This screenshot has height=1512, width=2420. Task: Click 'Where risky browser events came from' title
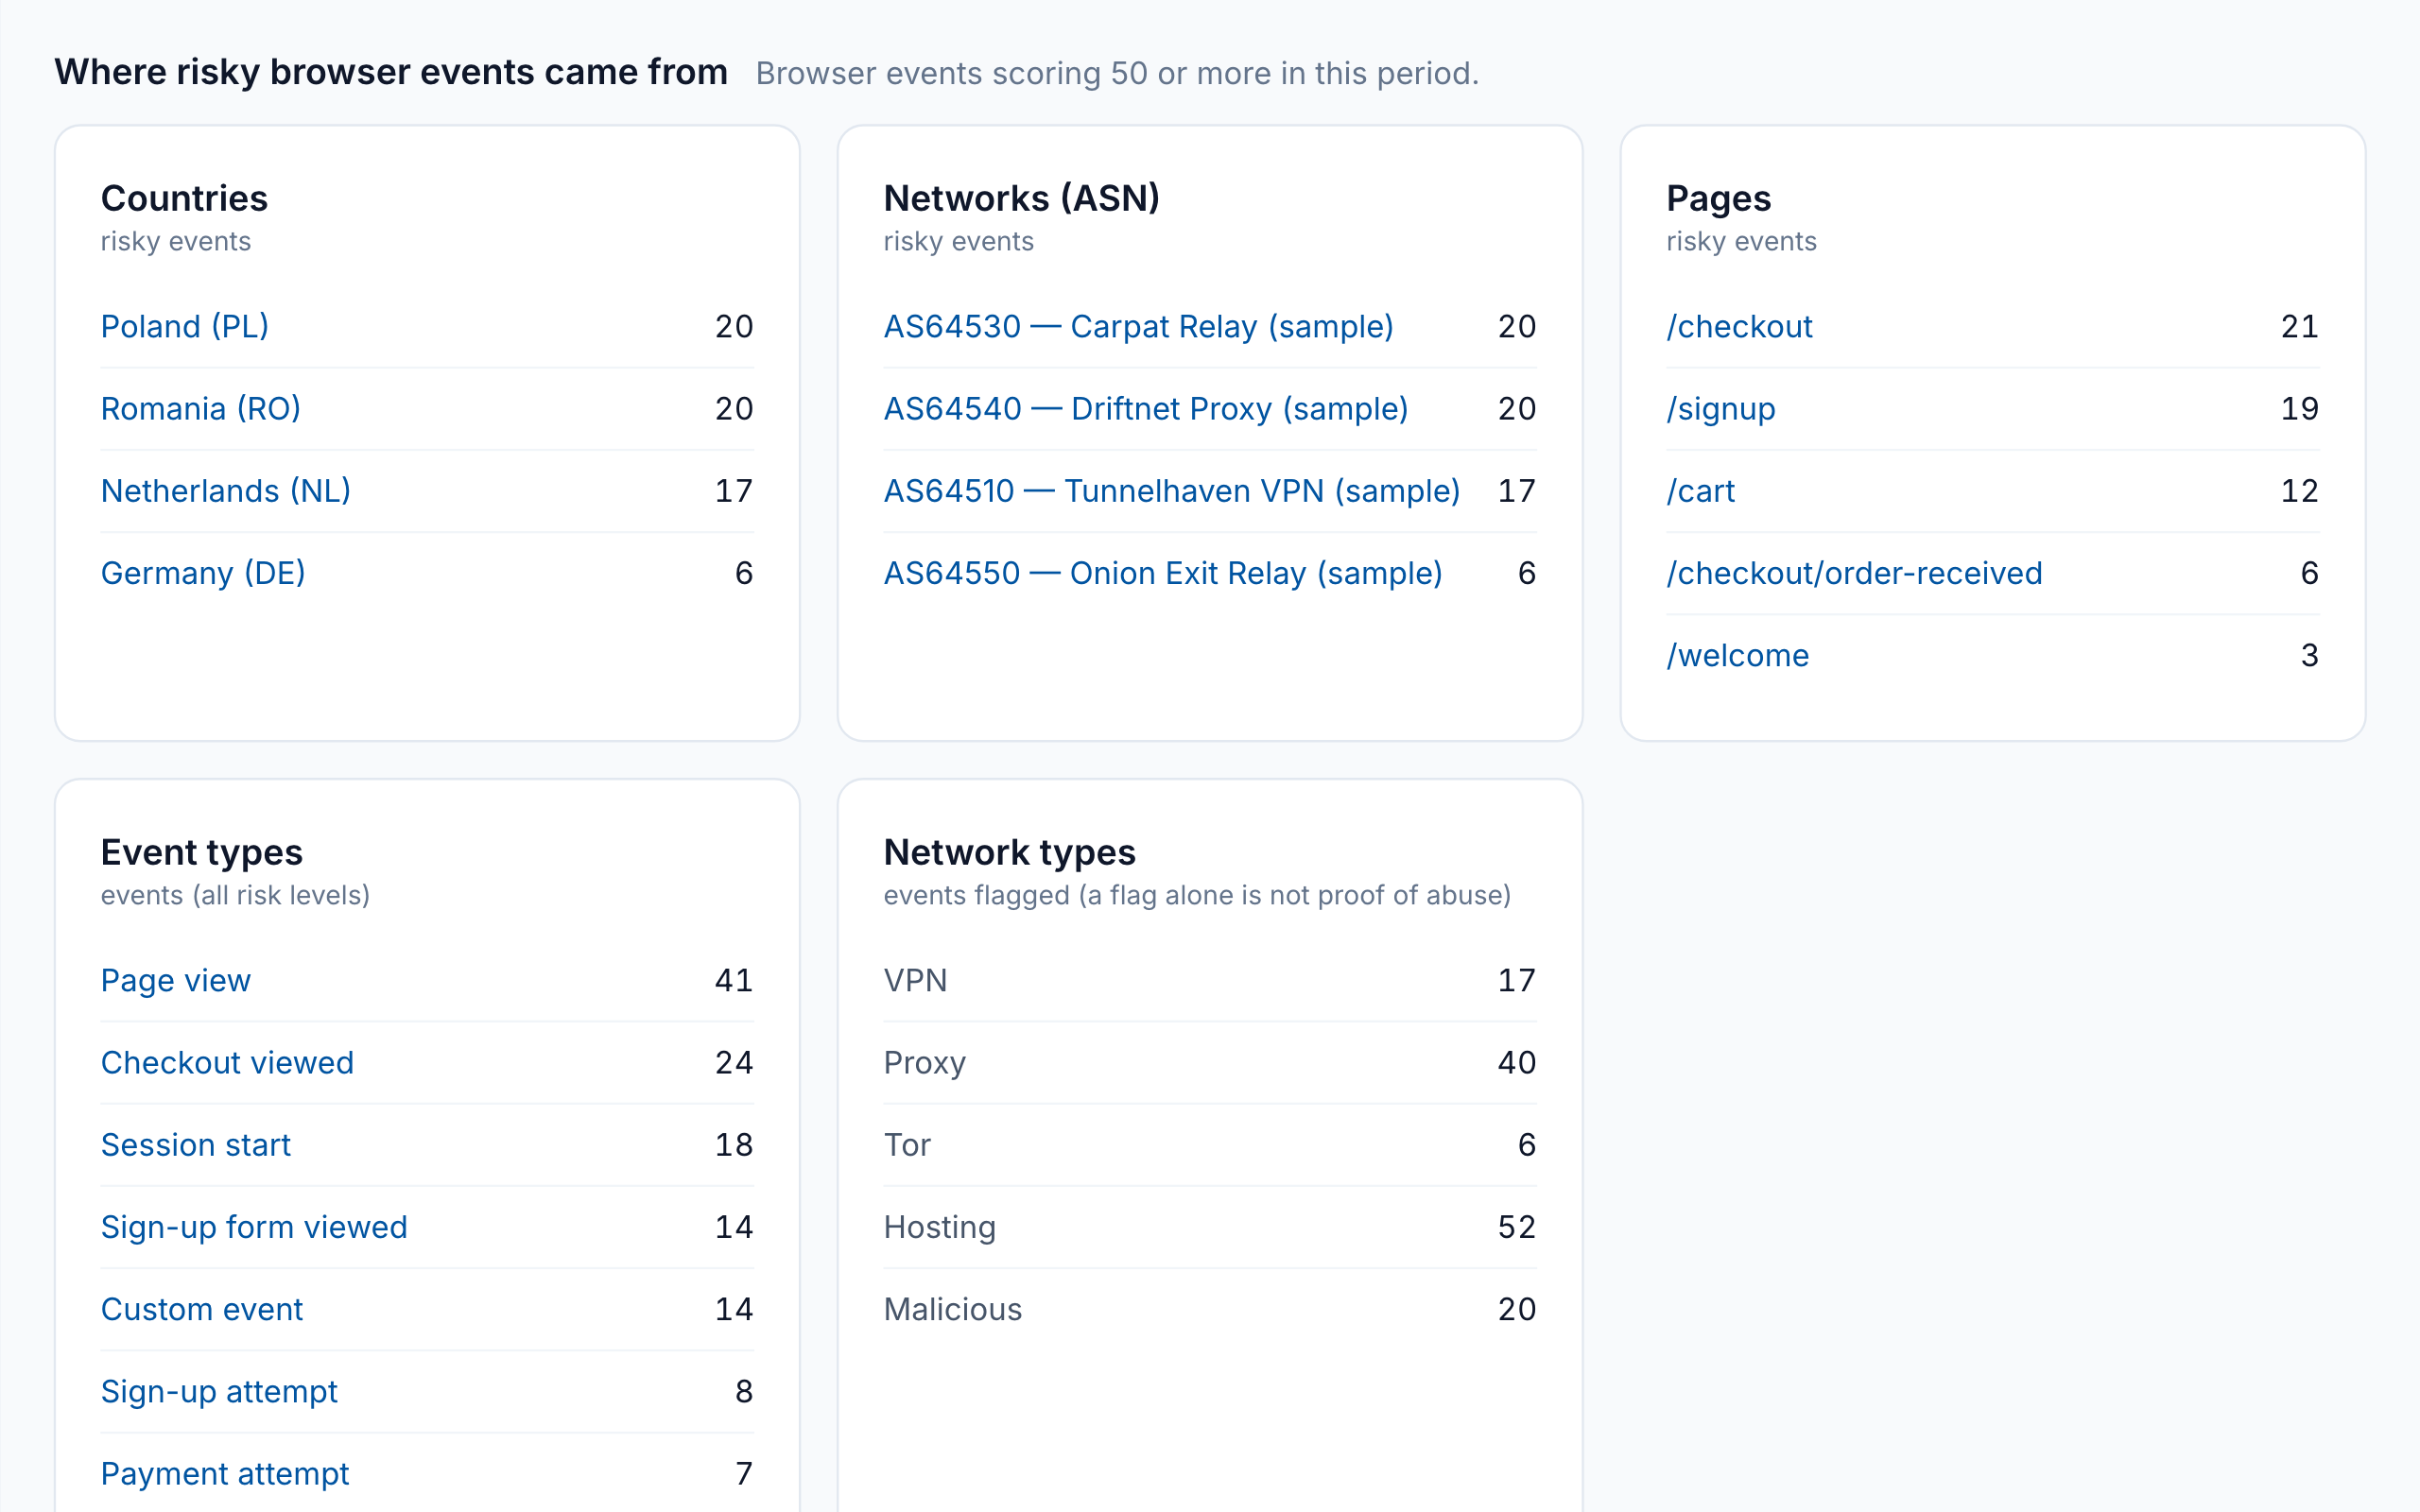tap(391, 72)
